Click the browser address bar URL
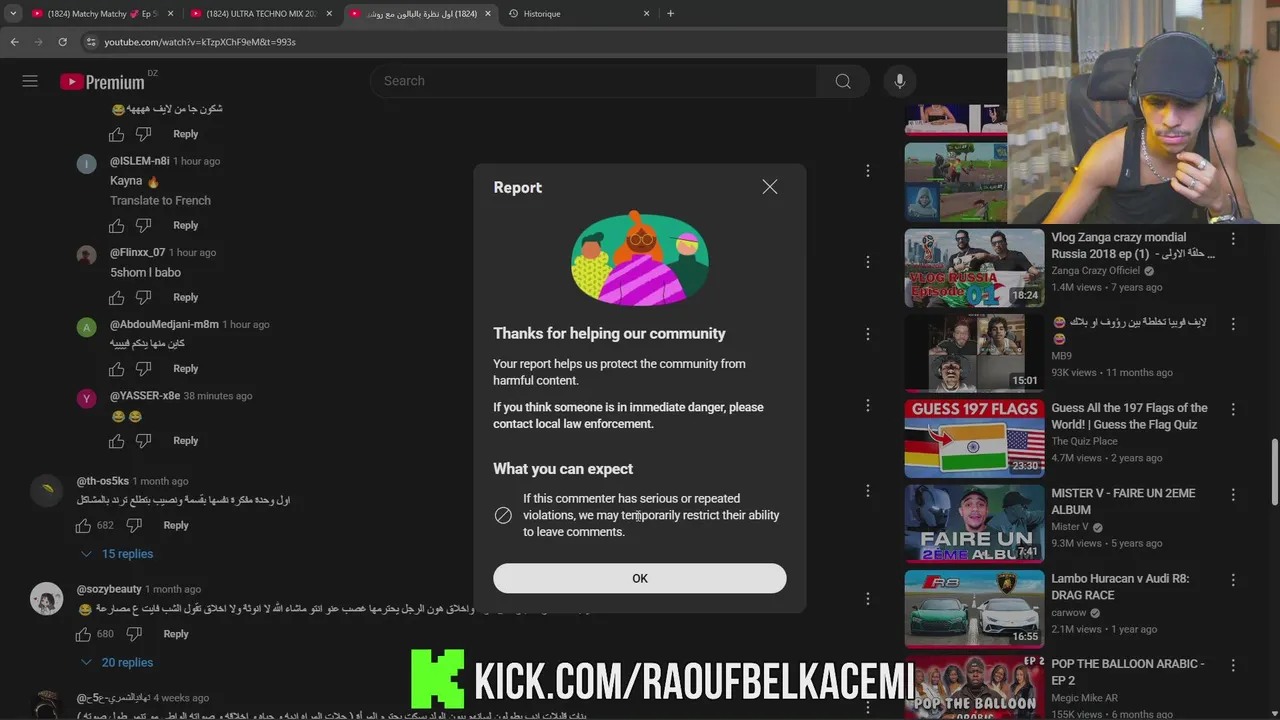1280x720 pixels. [200, 42]
